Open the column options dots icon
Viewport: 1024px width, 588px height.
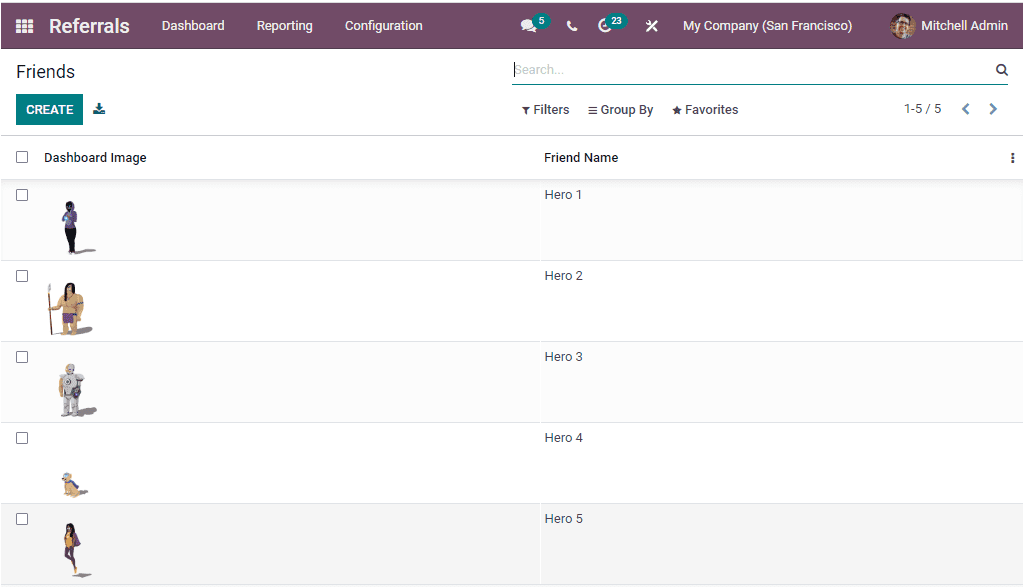(x=1012, y=158)
